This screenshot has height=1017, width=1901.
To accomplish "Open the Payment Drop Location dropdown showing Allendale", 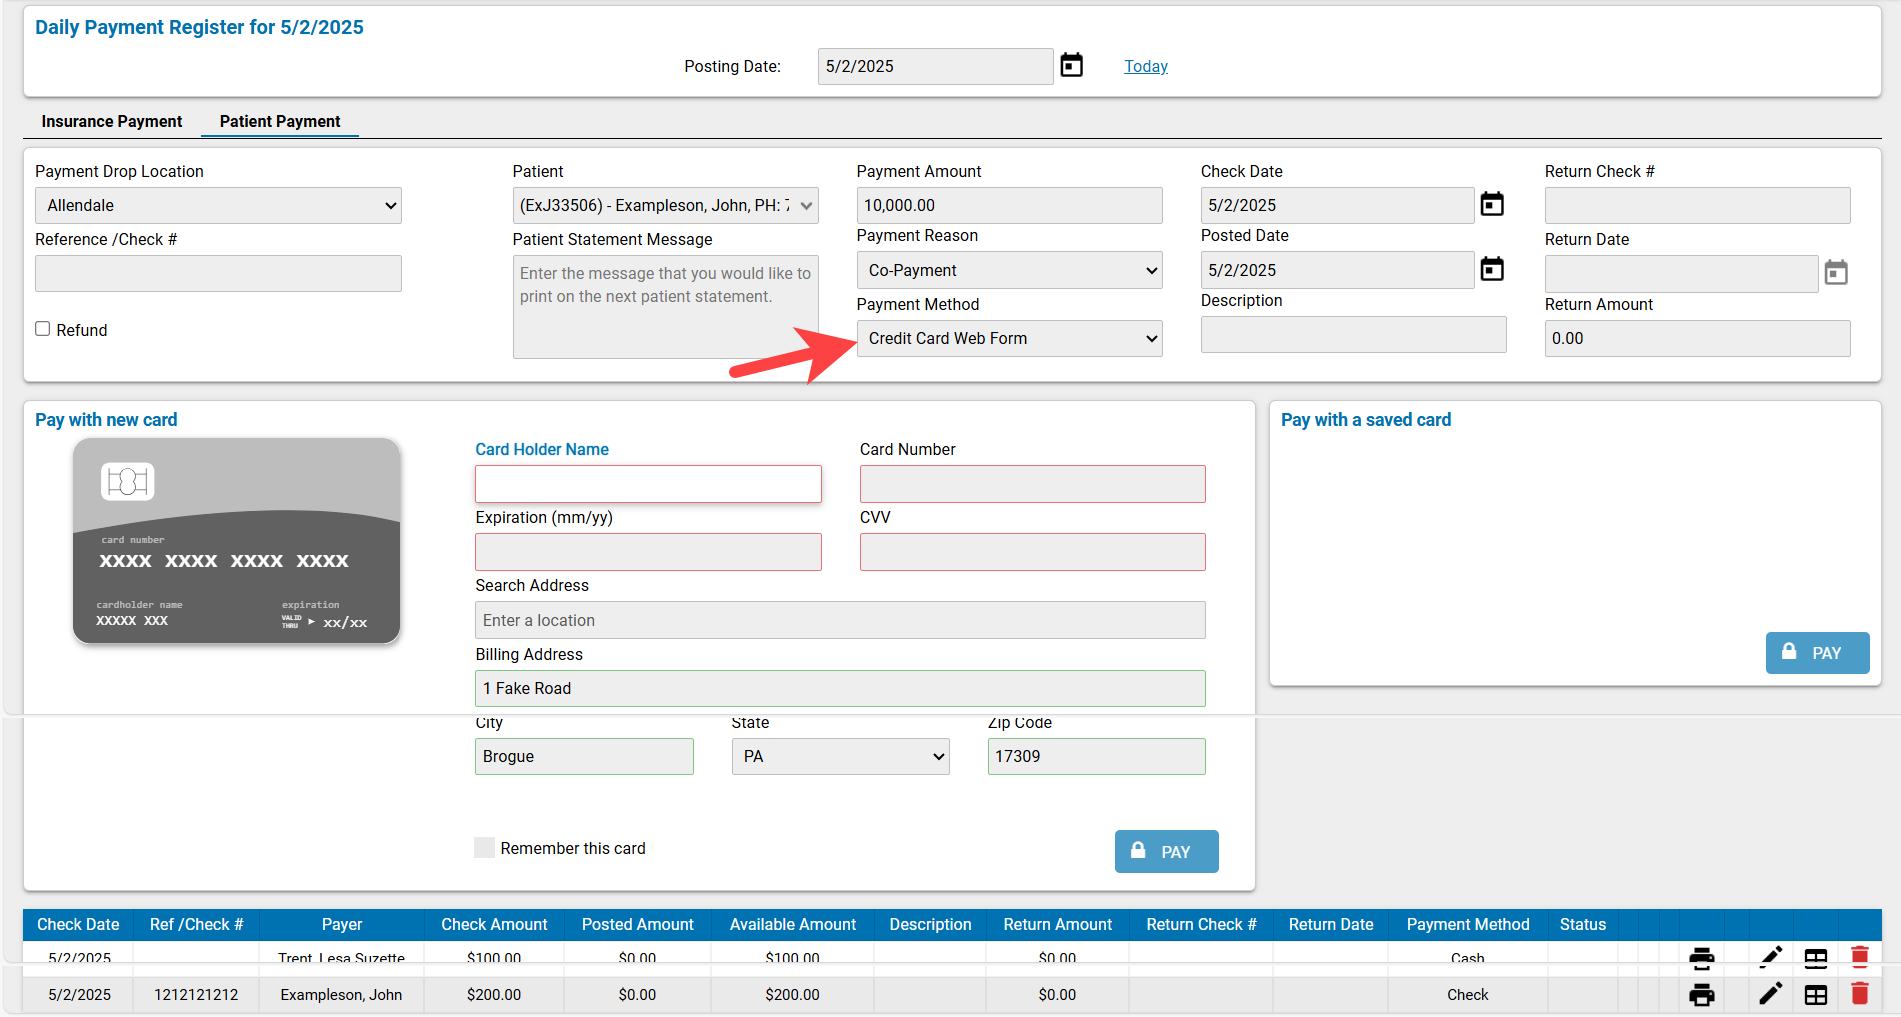I will coord(218,205).
